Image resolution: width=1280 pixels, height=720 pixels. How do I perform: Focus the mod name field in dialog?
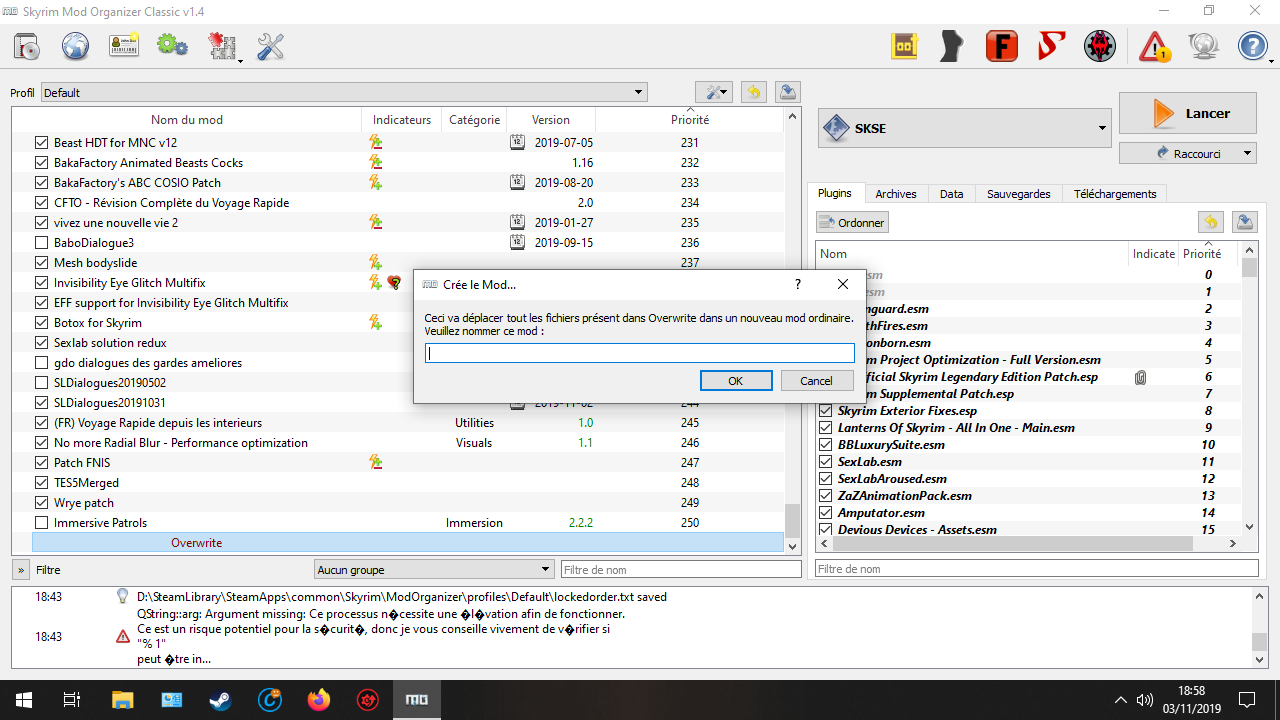tap(640, 353)
